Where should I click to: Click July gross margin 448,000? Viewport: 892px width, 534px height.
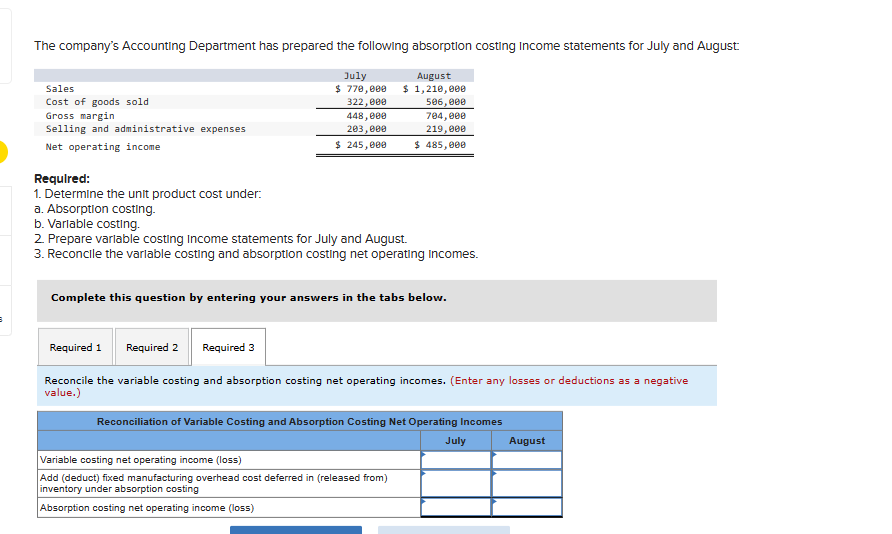coord(366,115)
